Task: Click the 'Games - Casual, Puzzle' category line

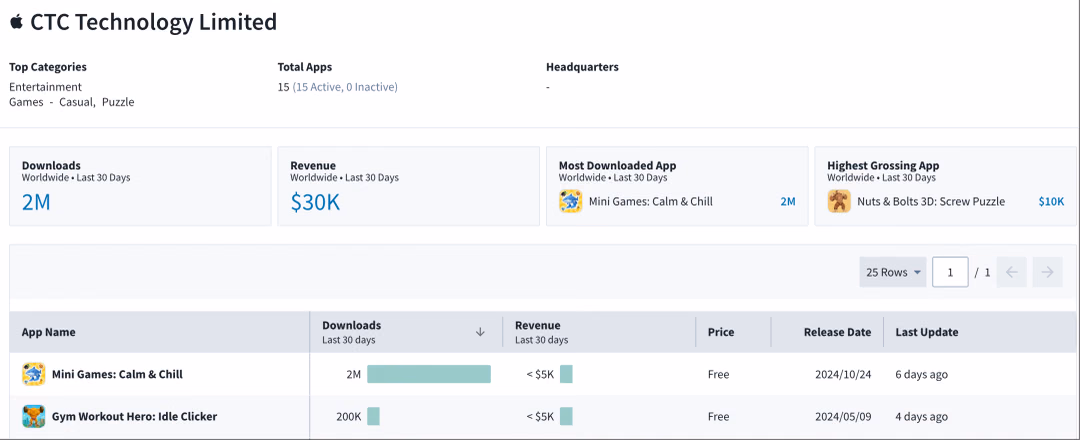Action: (72, 102)
